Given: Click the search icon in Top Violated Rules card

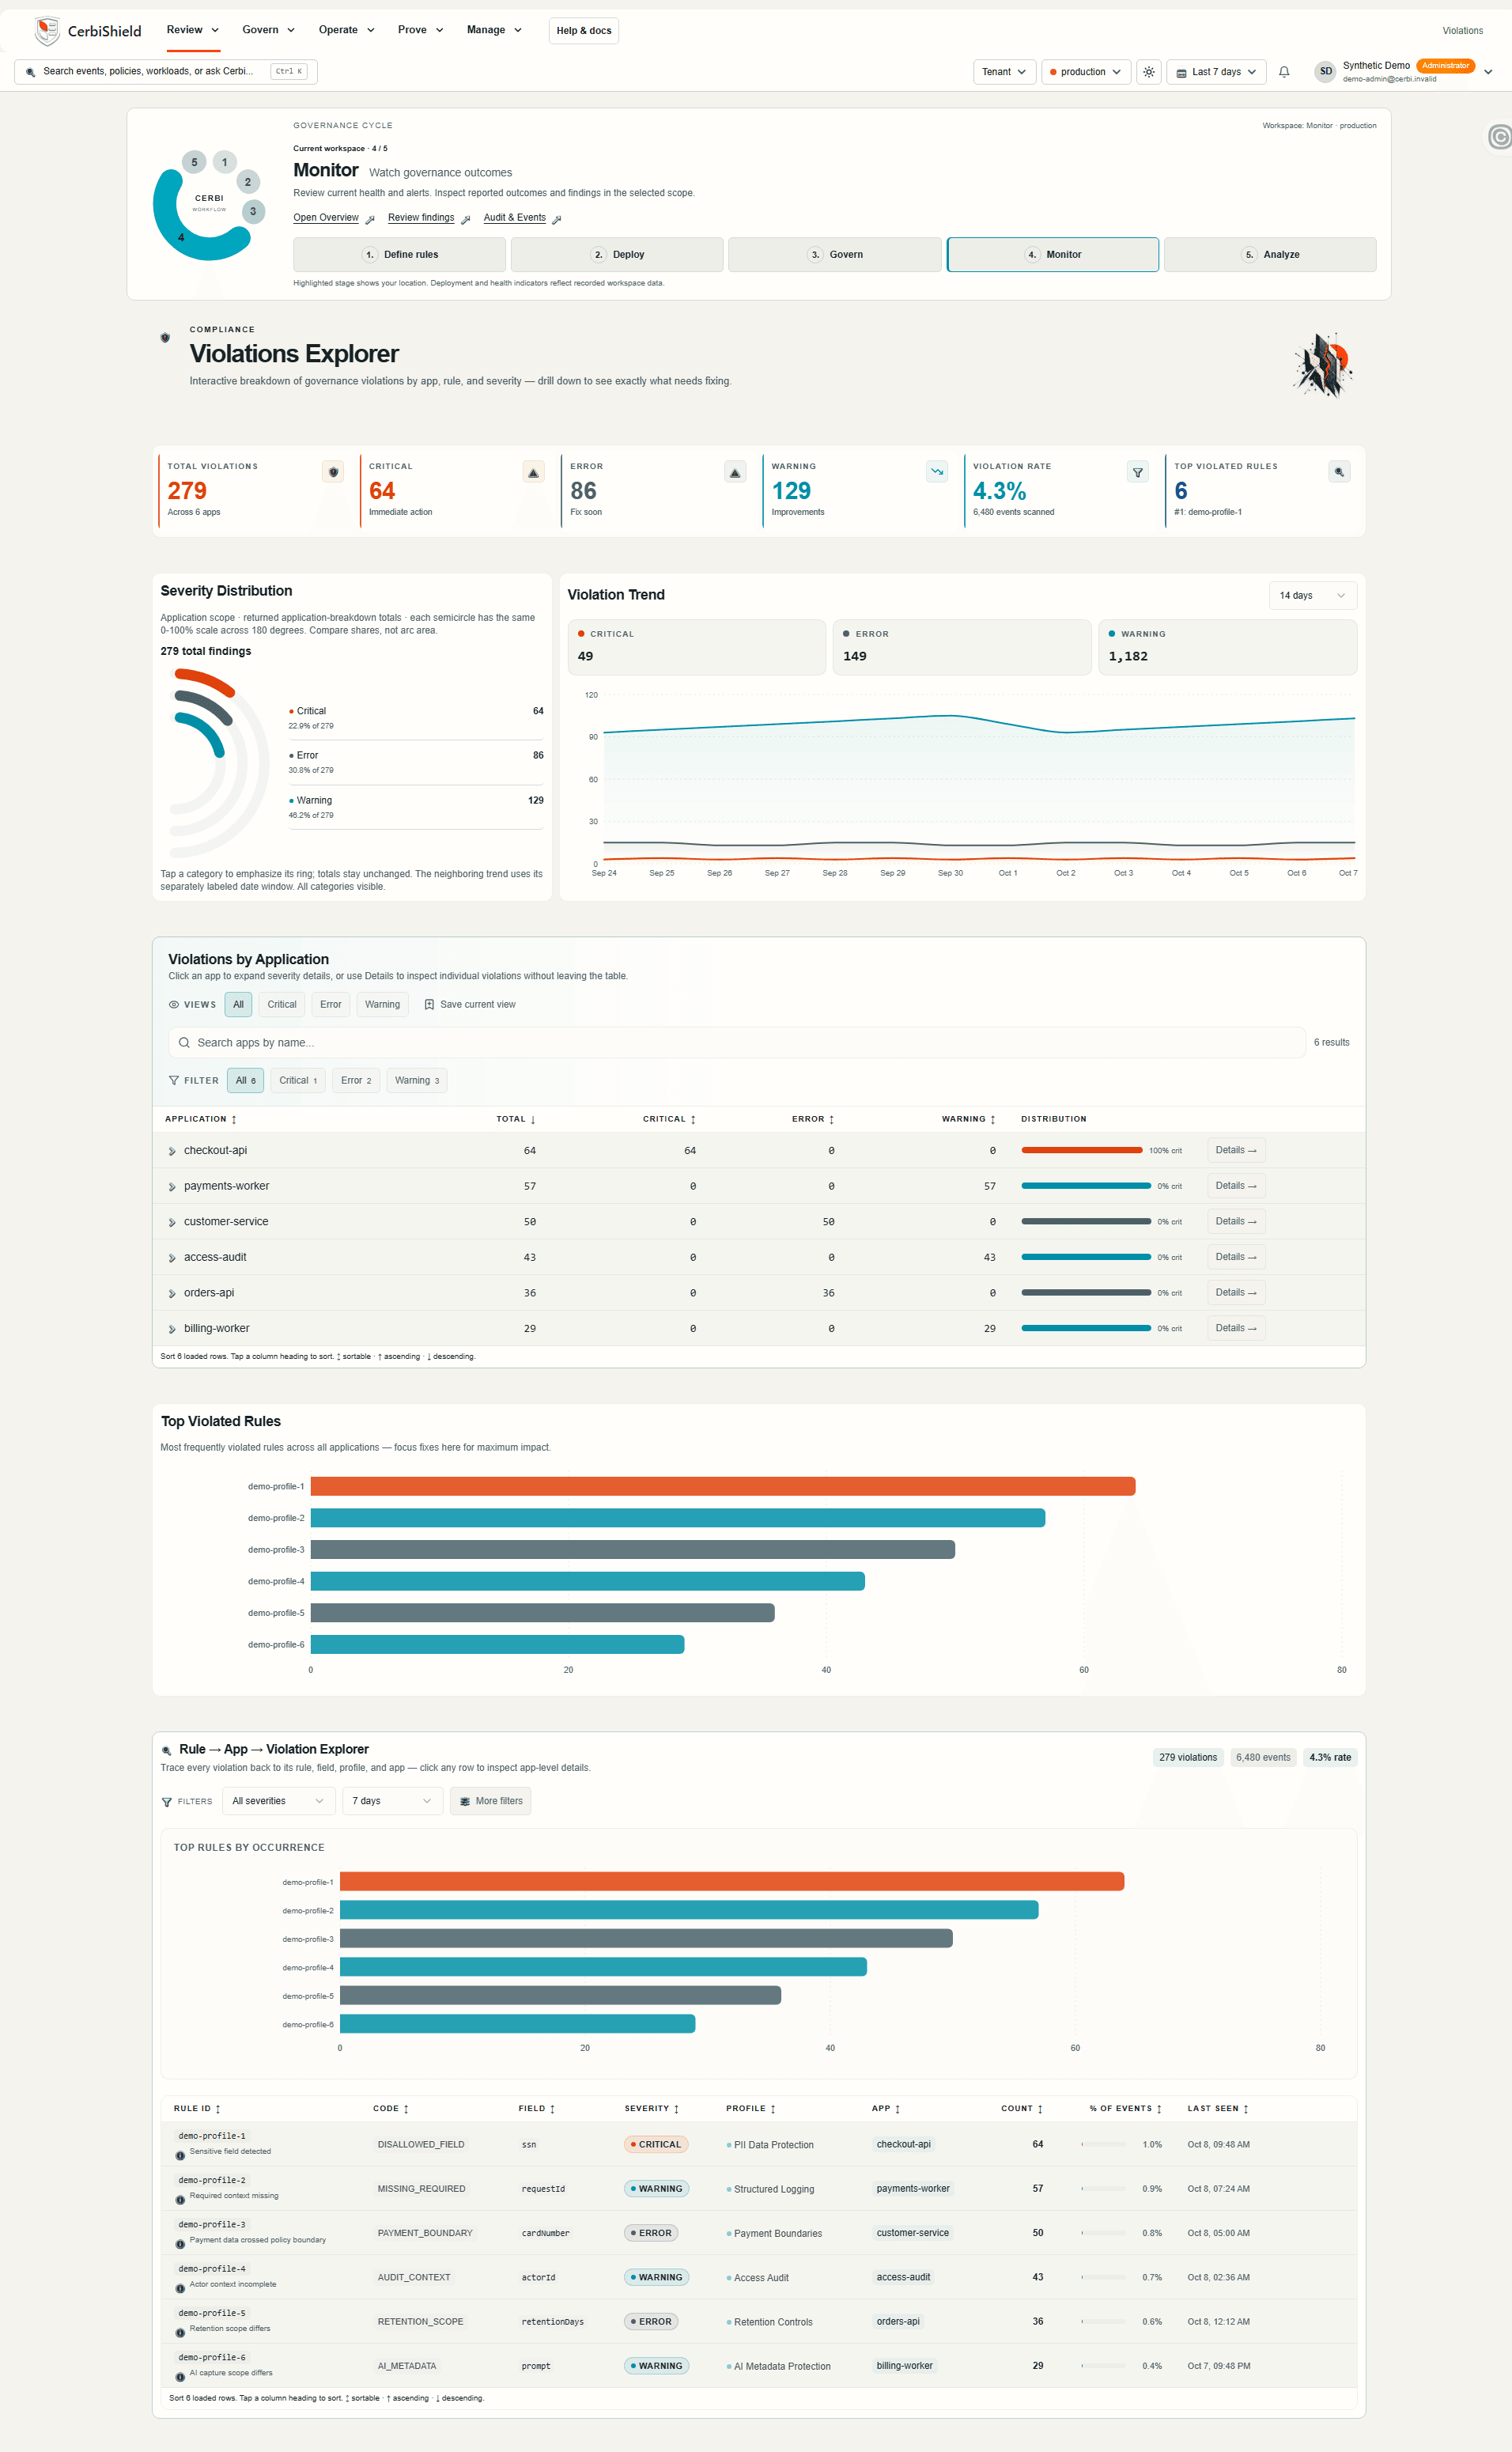Looking at the screenshot, I should point(1339,472).
